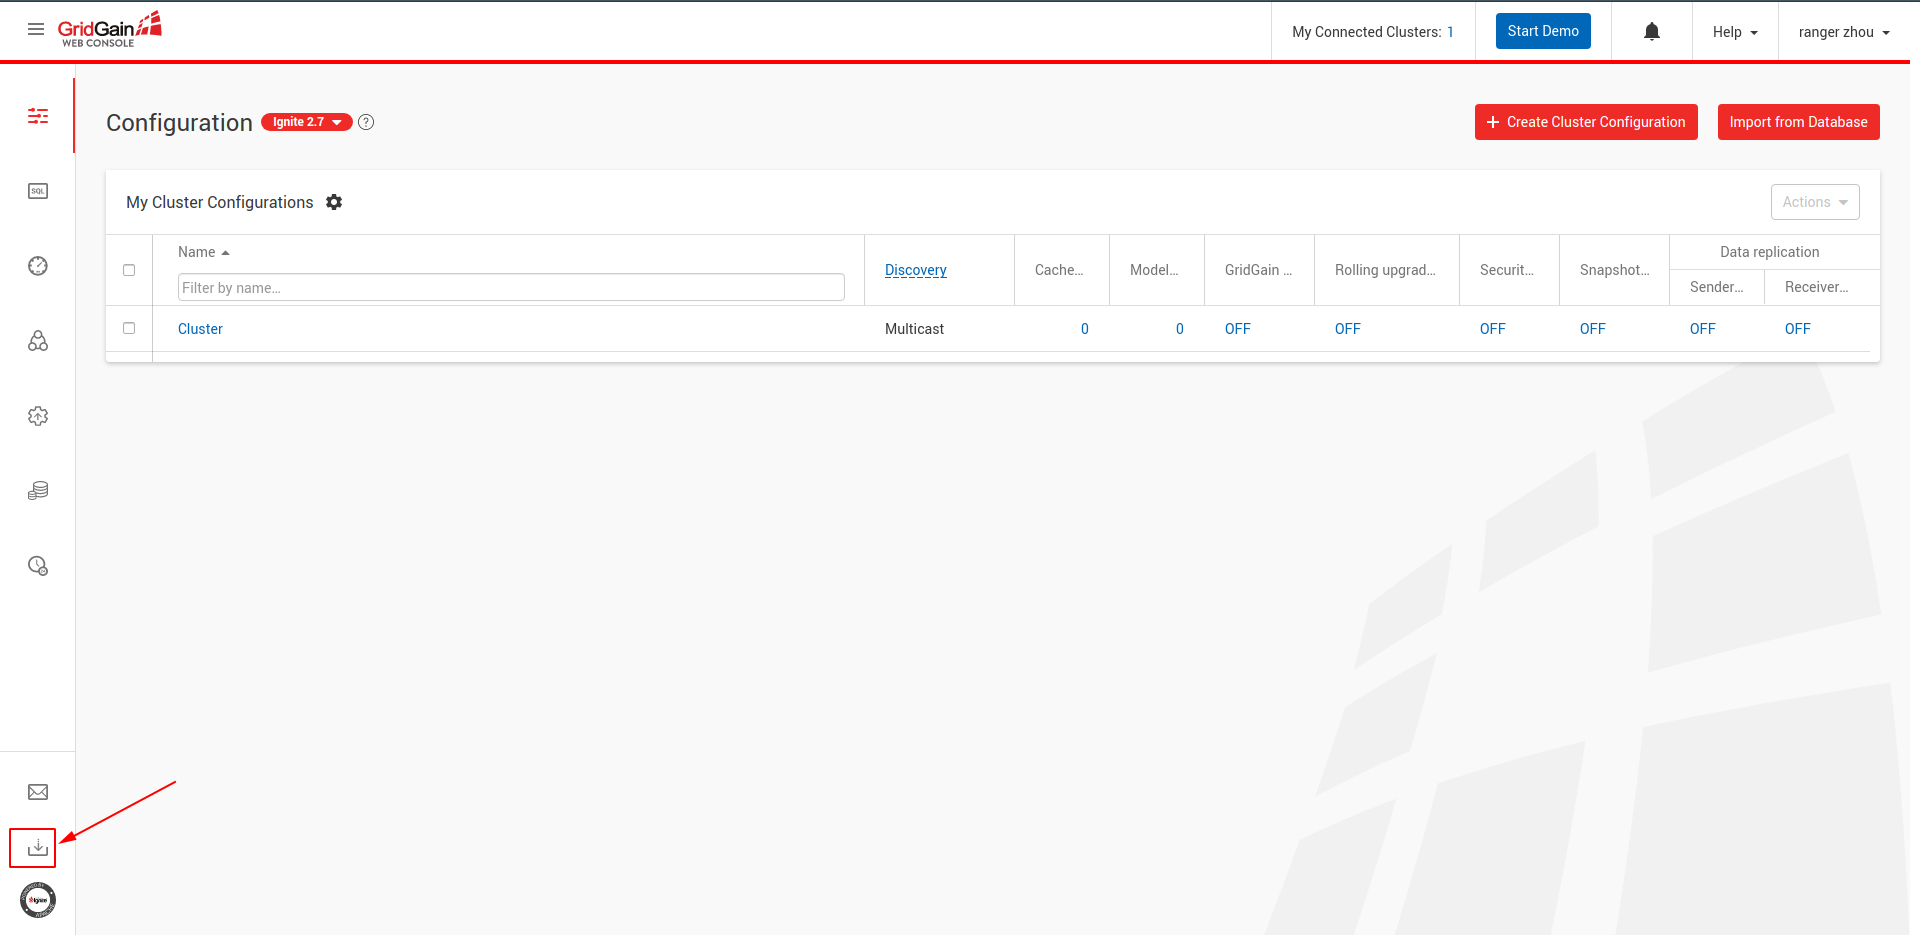Click the Sender OFF value
This screenshot has width=1920, height=935.
[x=1703, y=329]
